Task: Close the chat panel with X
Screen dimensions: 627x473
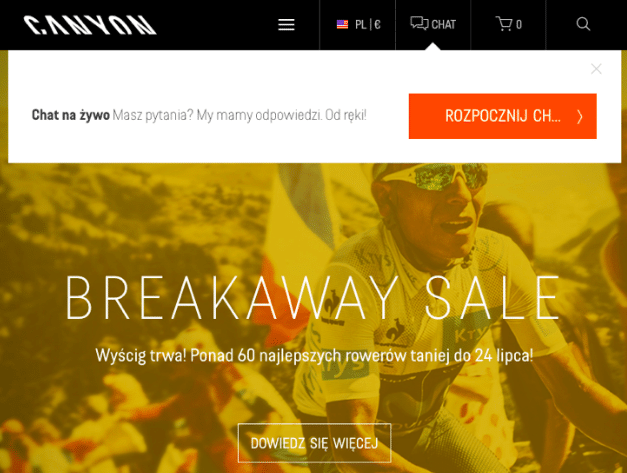Action: coord(596,69)
